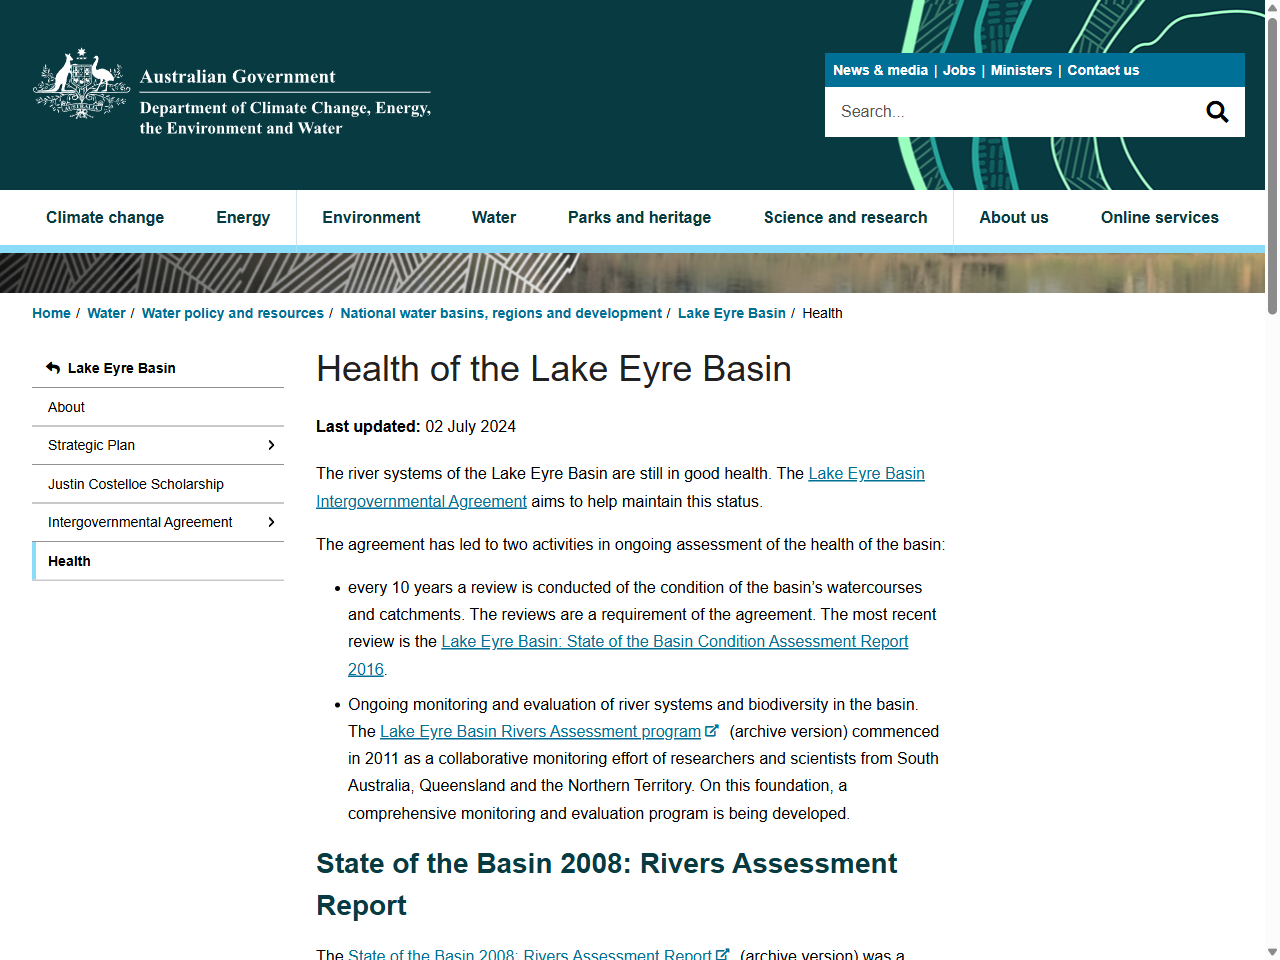Select Climate change in the navigation bar
1280x960 pixels.
click(x=105, y=217)
